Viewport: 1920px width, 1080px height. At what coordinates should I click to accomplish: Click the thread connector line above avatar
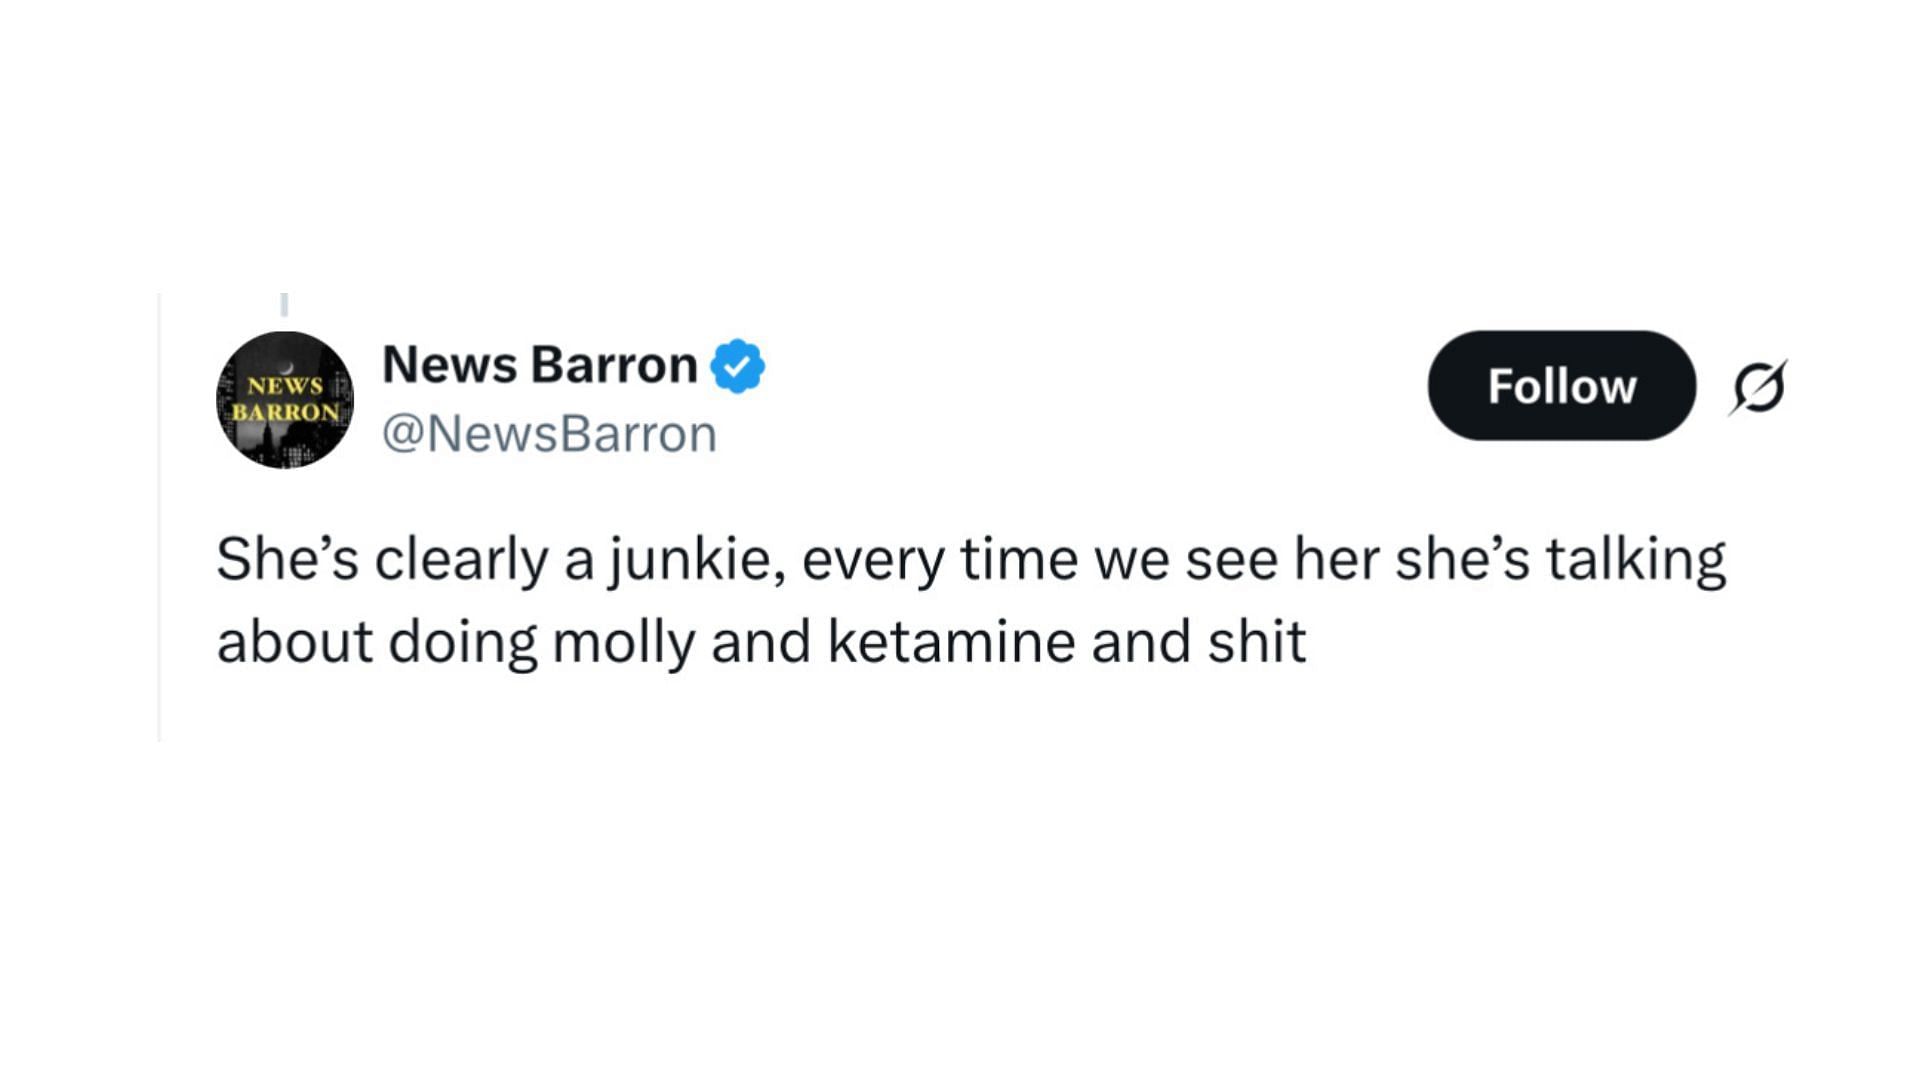point(284,304)
